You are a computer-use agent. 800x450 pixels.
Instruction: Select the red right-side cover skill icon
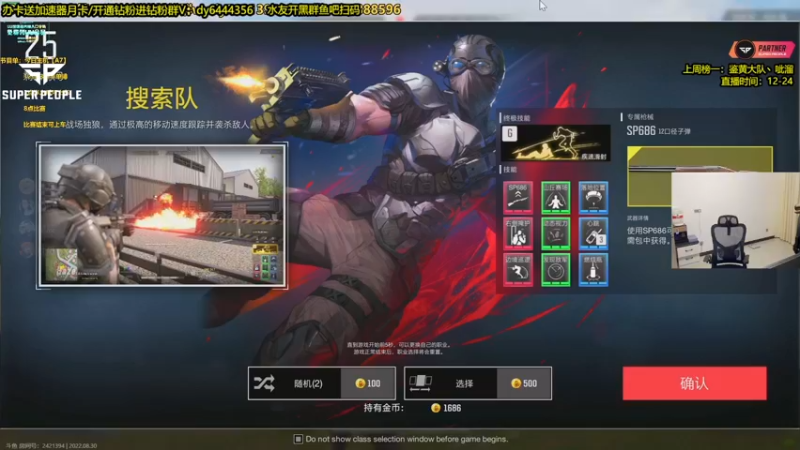(x=518, y=233)
